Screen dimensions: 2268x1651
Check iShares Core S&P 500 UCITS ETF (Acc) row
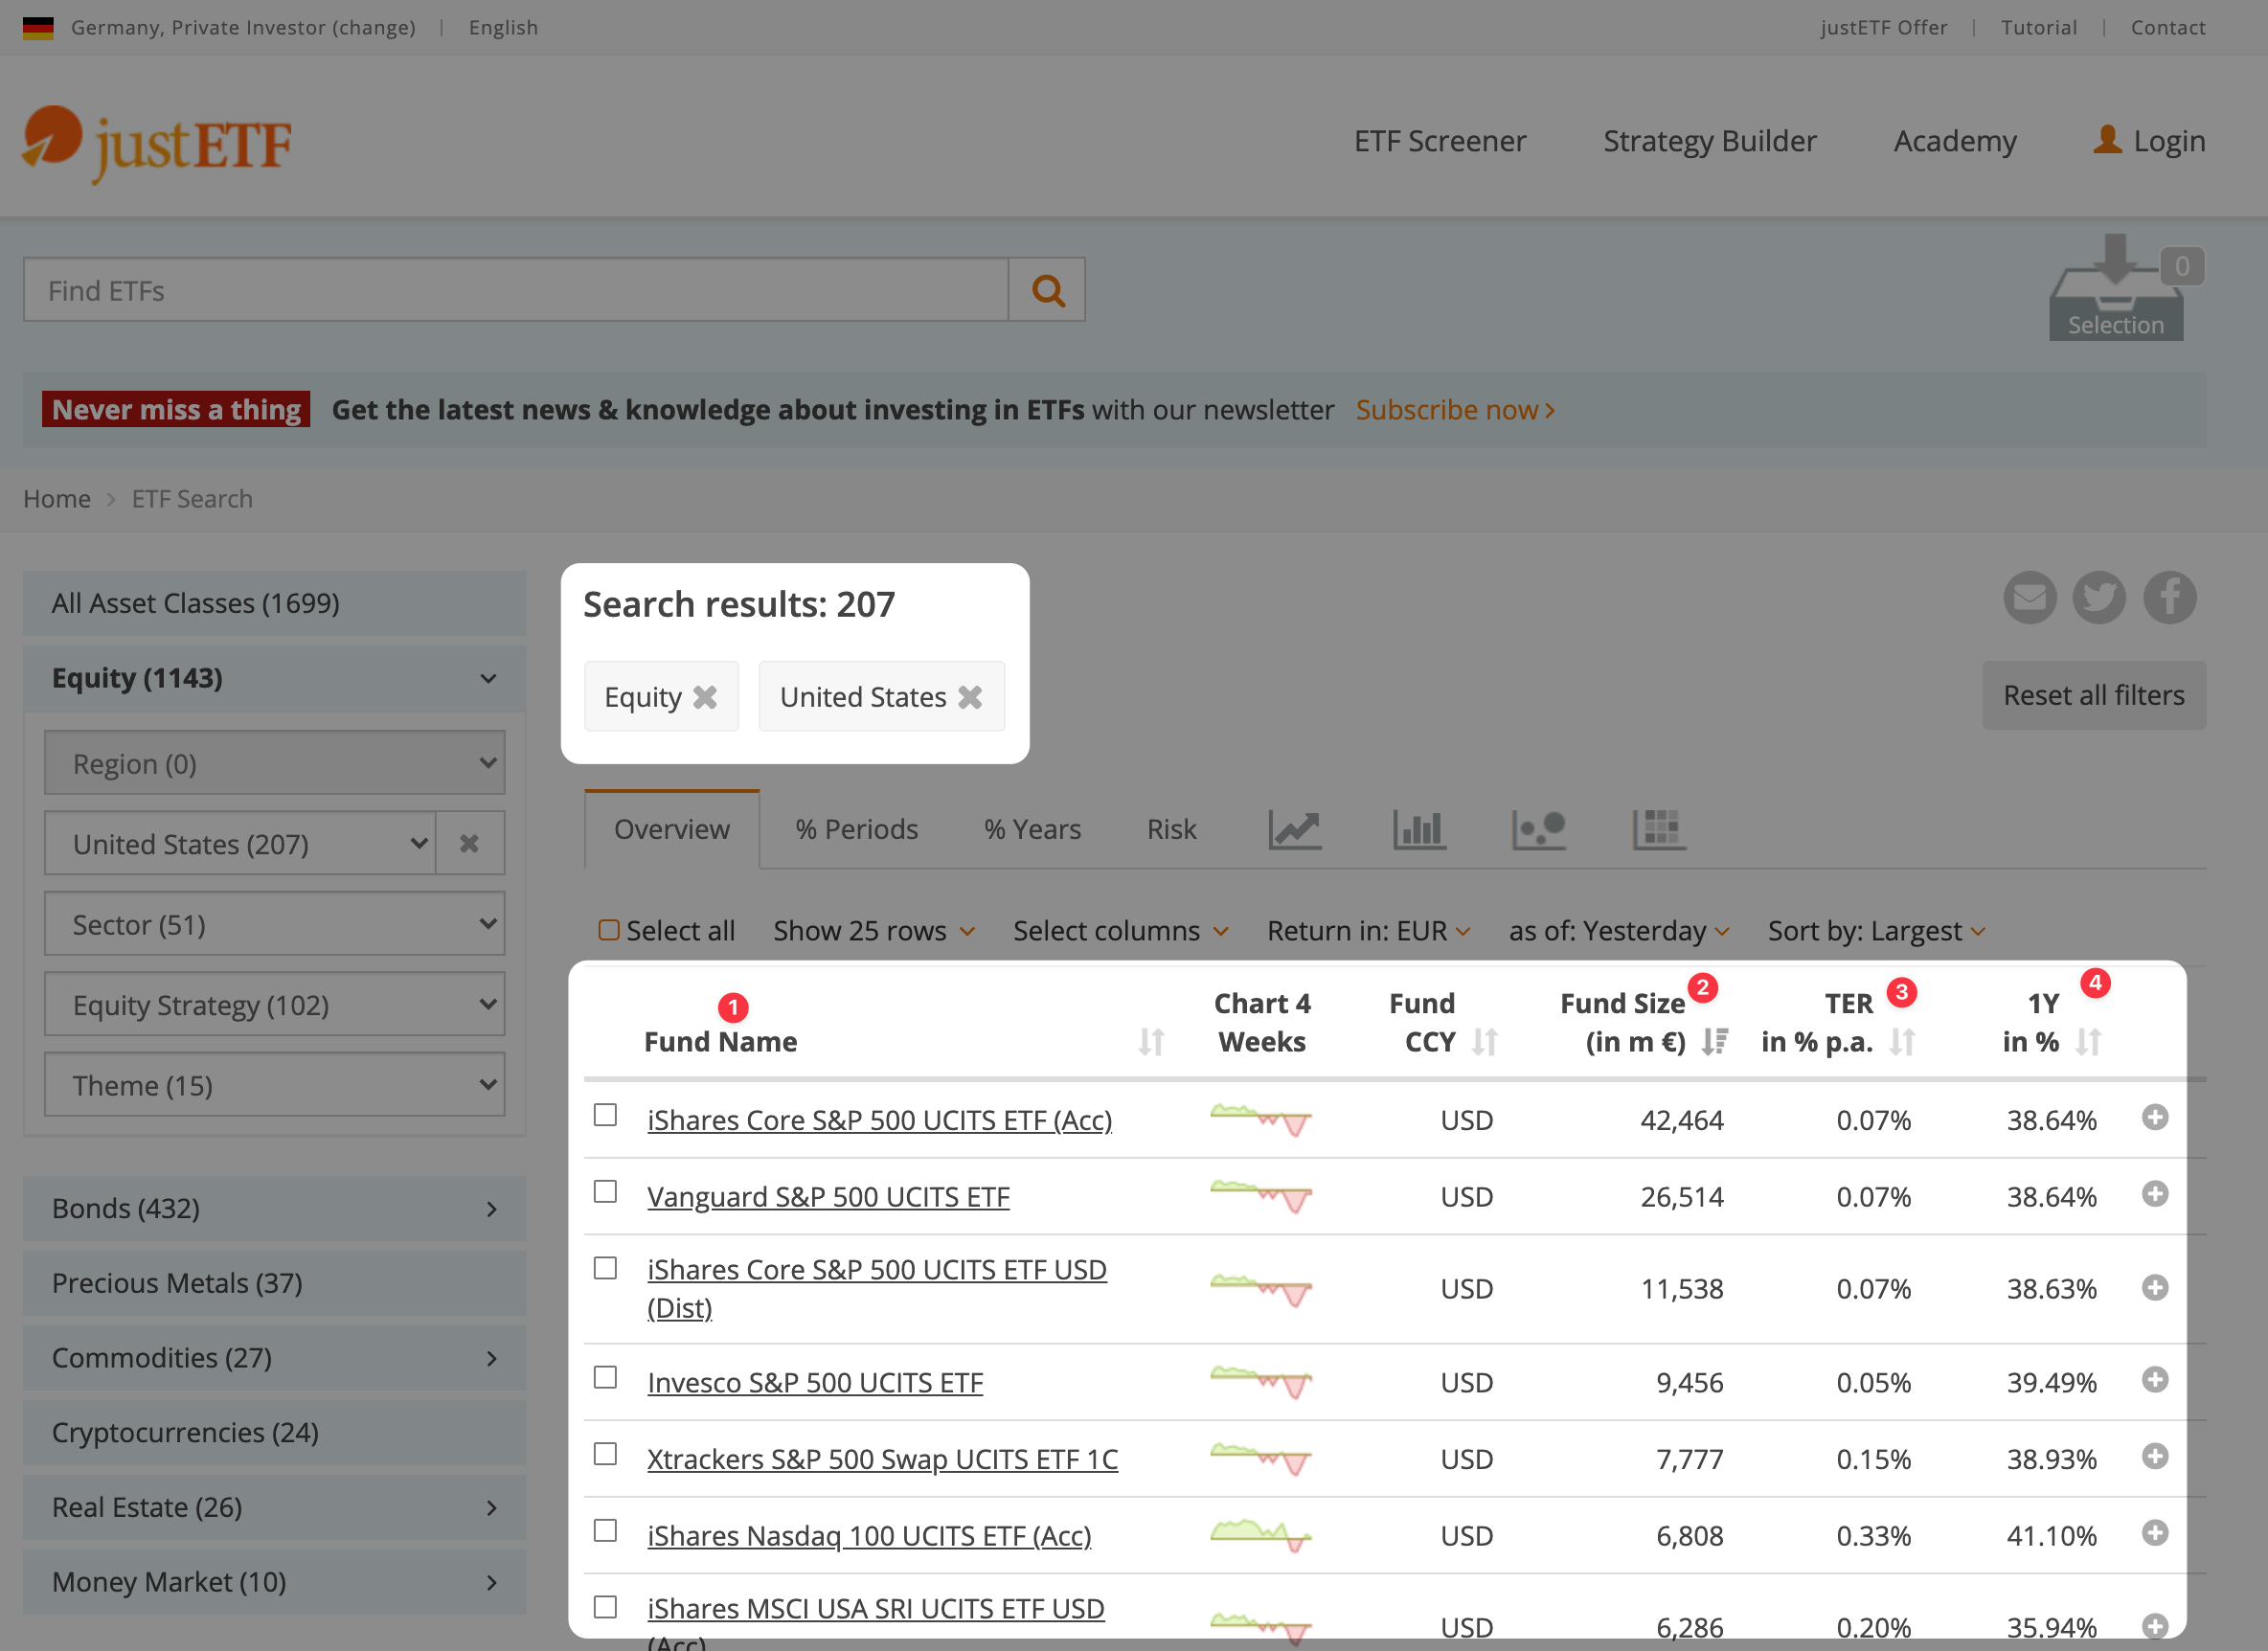tap(605, 1115)
